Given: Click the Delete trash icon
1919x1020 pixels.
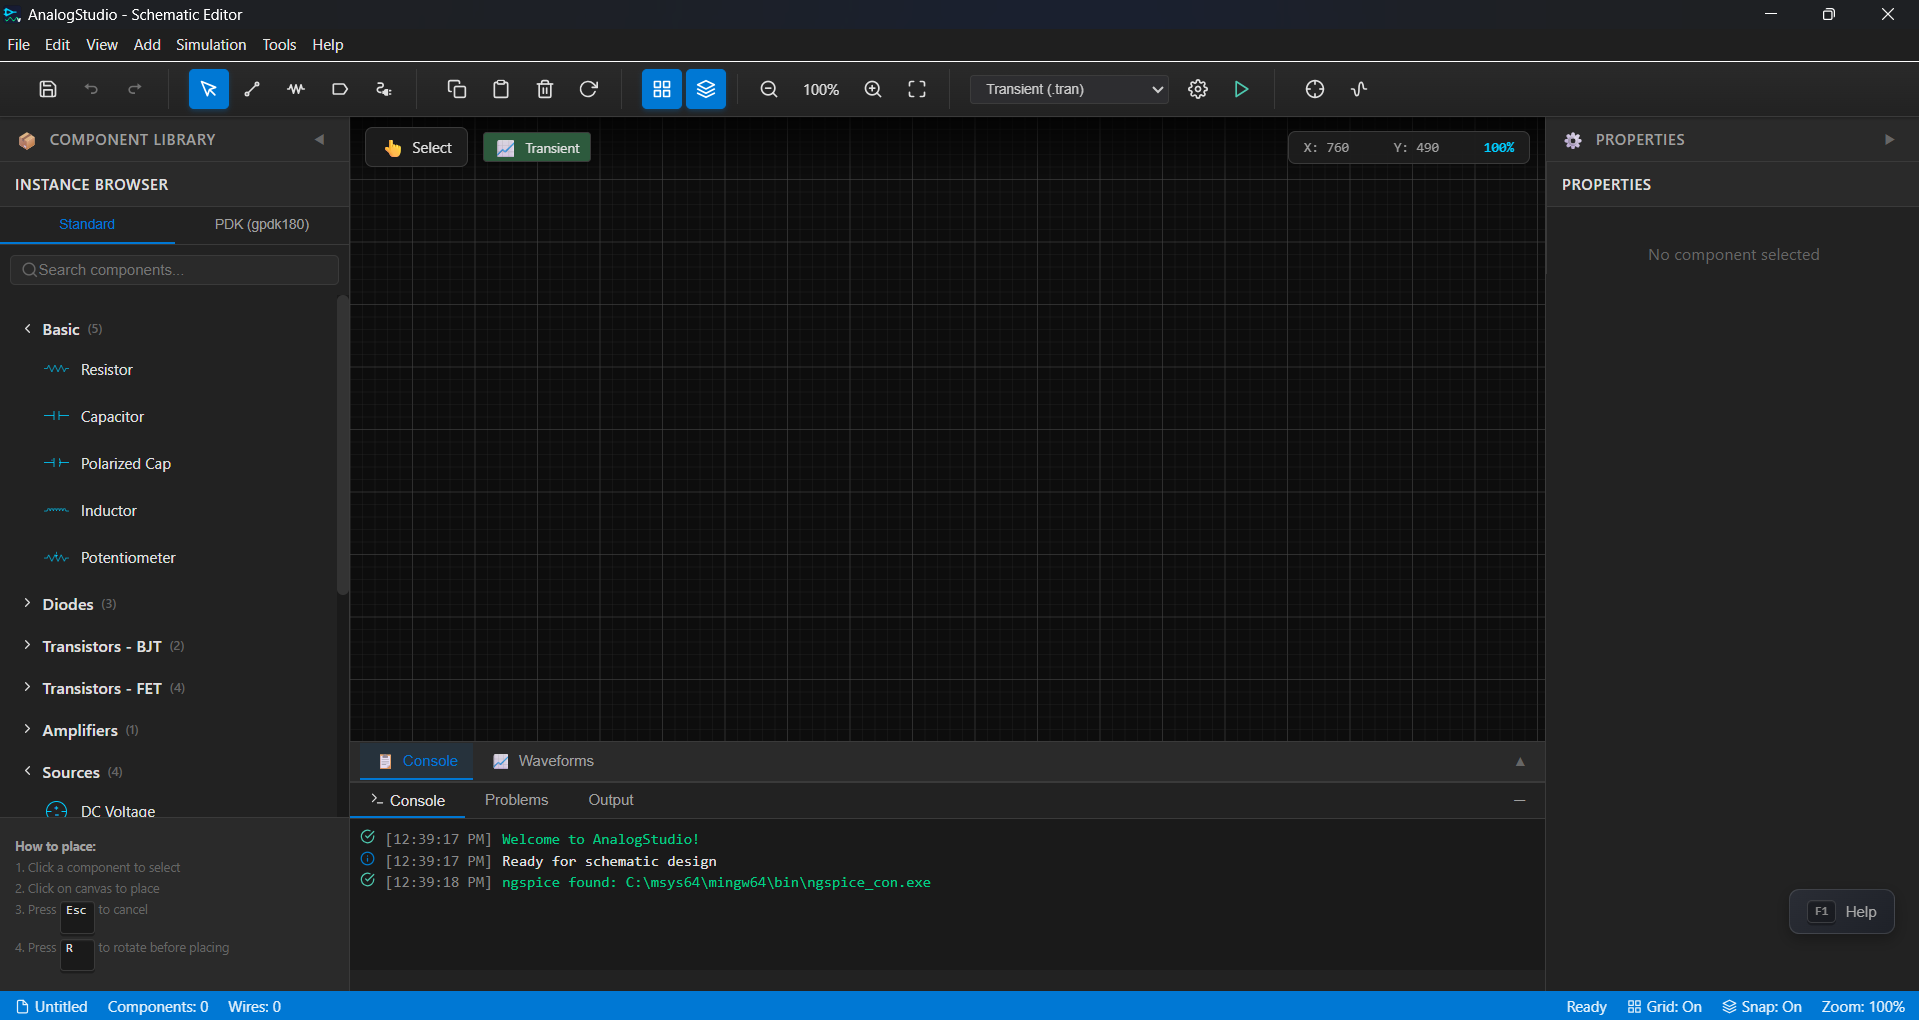Looking at the screenshot, I should pyautogui.click(x=544, y=89).
